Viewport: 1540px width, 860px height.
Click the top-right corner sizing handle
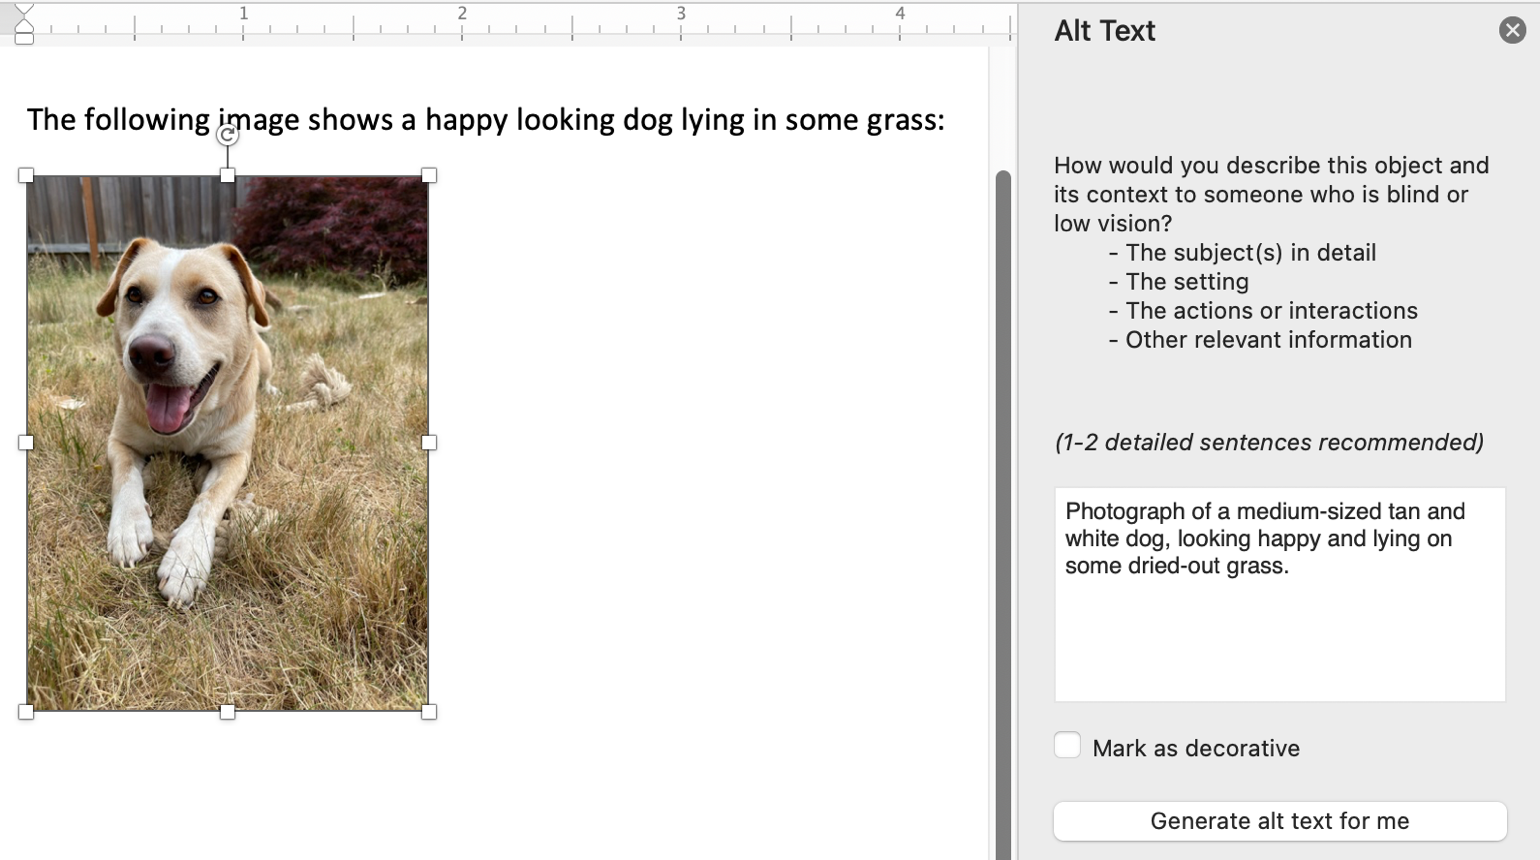[x=430, y=175]
